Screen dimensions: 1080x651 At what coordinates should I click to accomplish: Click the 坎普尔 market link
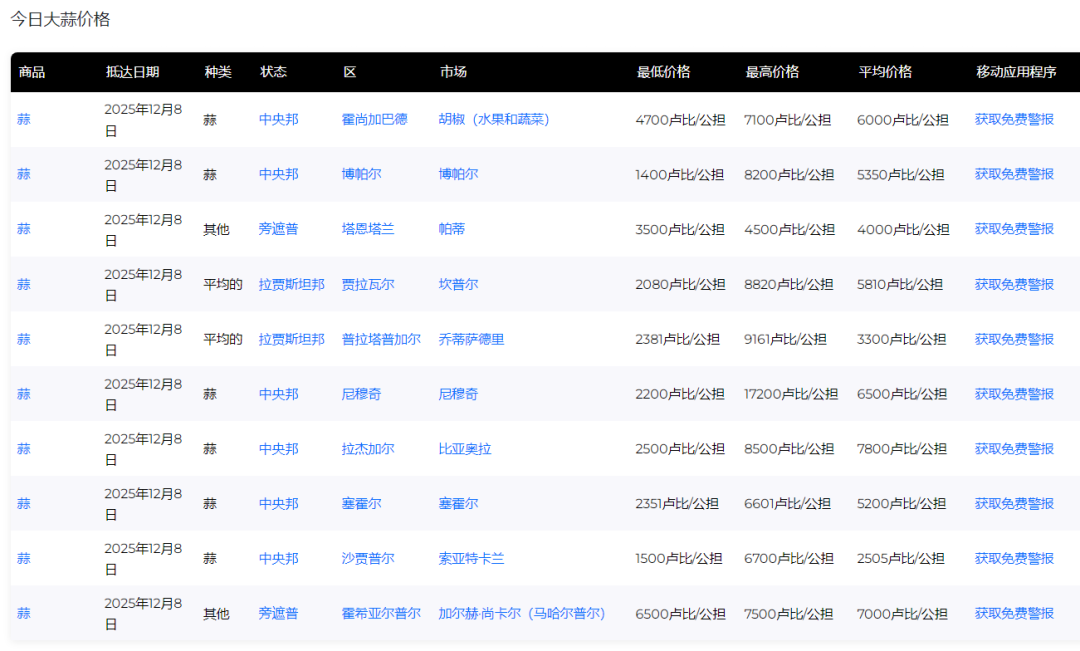point(458,285)
